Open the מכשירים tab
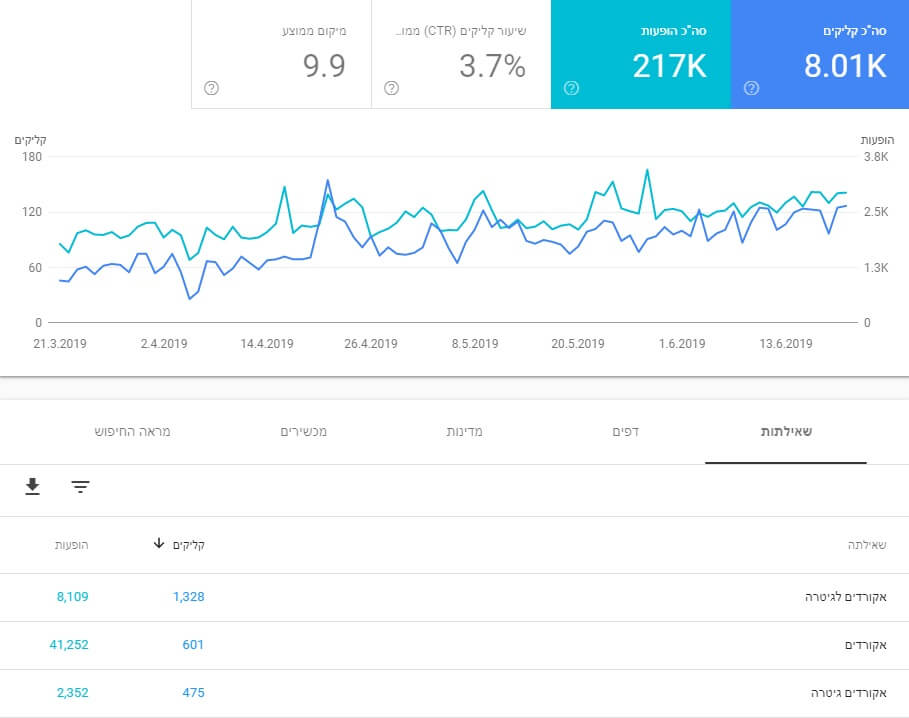 click(x=304, y=432)
